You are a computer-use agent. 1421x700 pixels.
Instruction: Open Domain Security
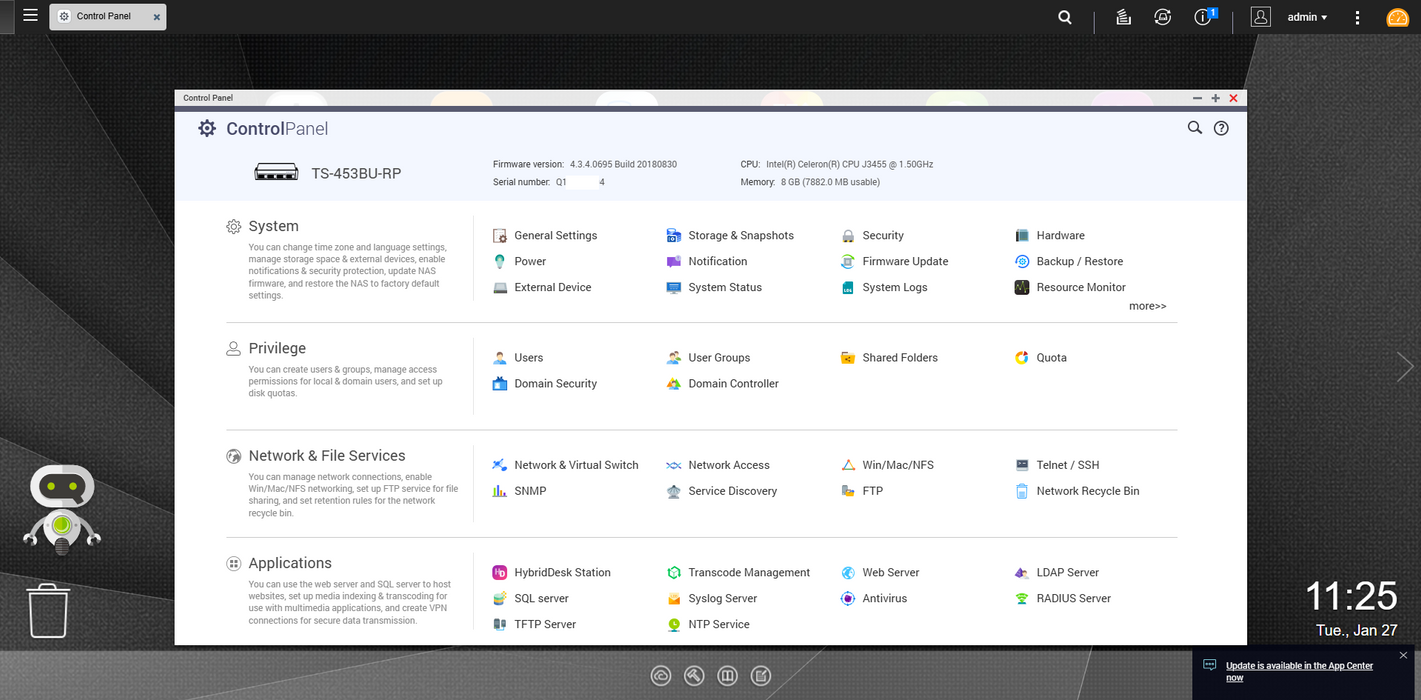(545, 384)
